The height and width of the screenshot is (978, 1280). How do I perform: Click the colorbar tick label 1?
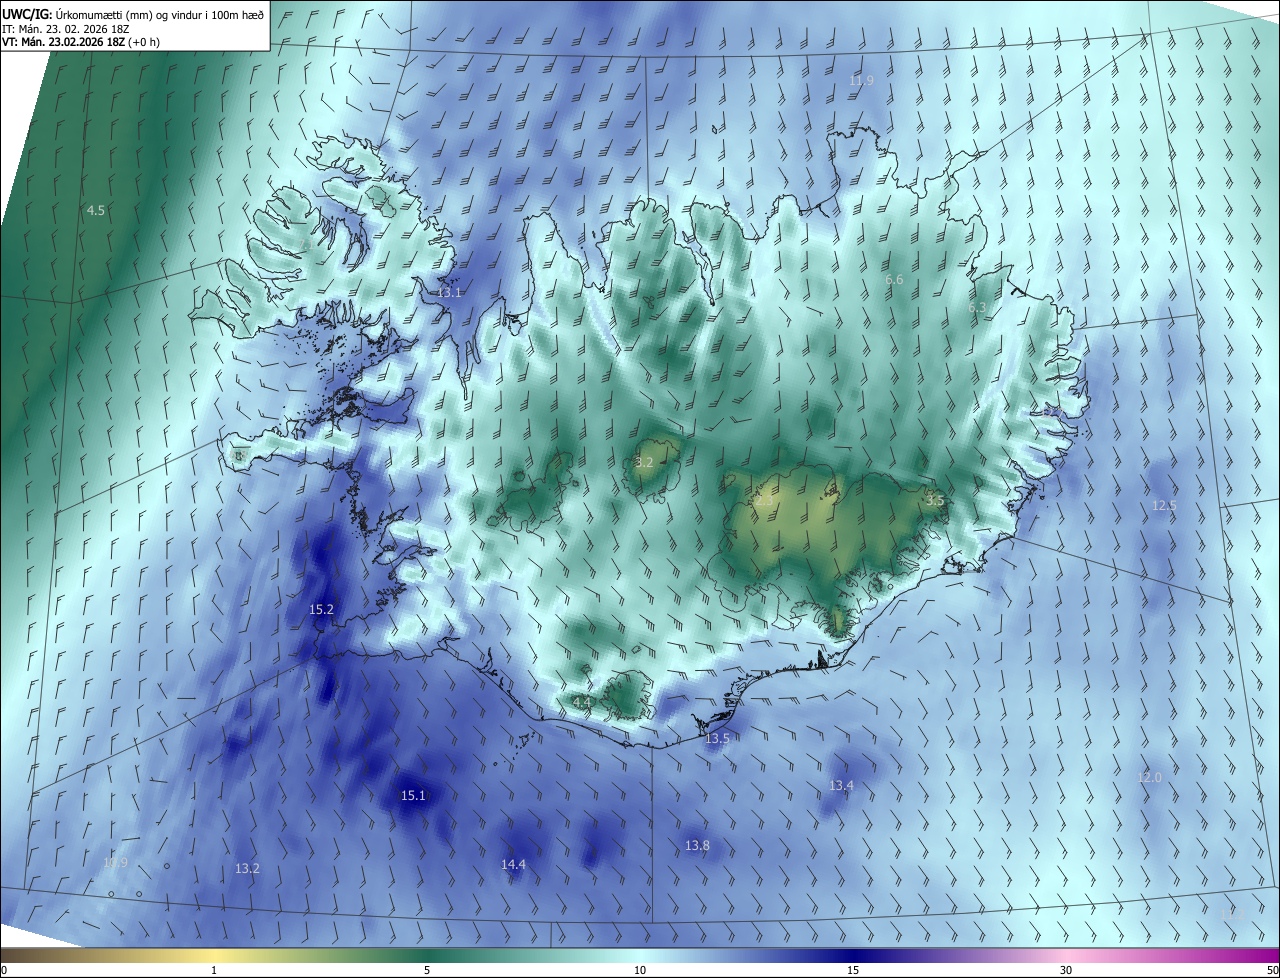[214, 970]
